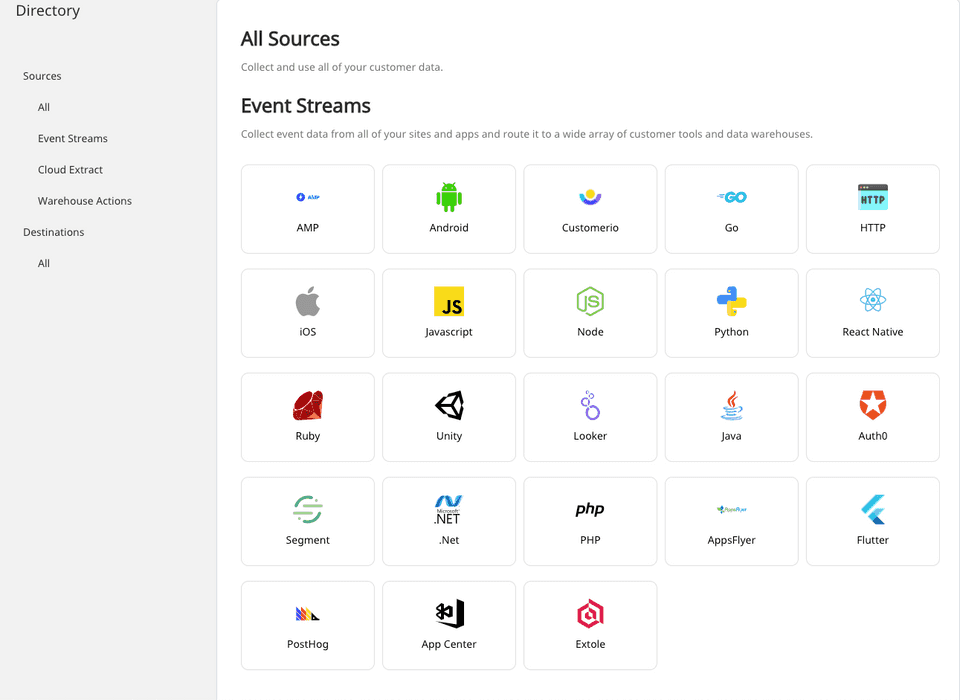Choose the Looker source
Viewport: 960px width, 700px height.
(x=590, y=417)
